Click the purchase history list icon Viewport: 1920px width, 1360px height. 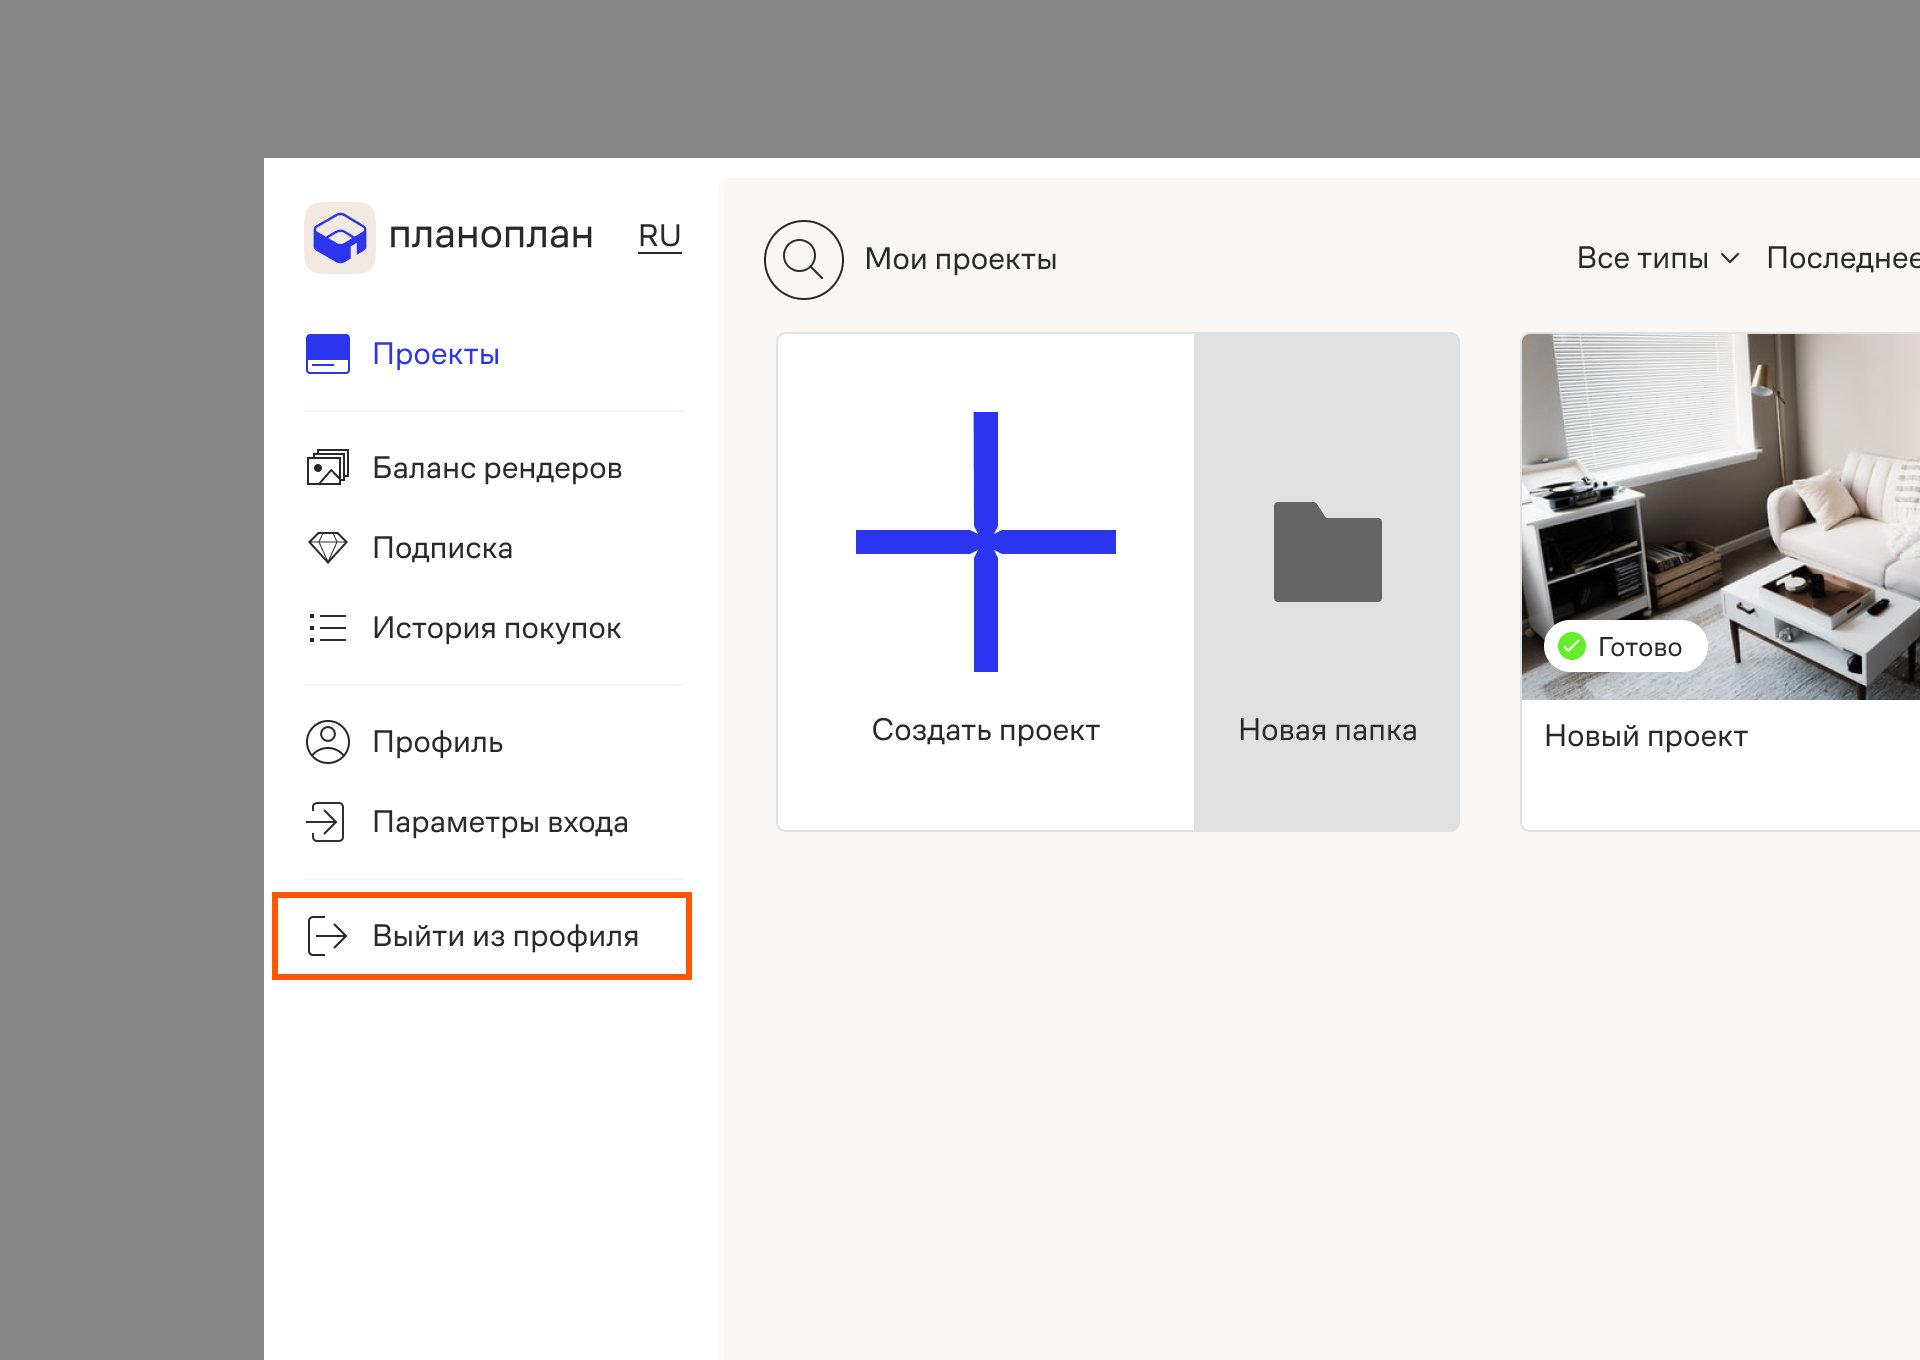pyautogui.click(x=327, y=628)
